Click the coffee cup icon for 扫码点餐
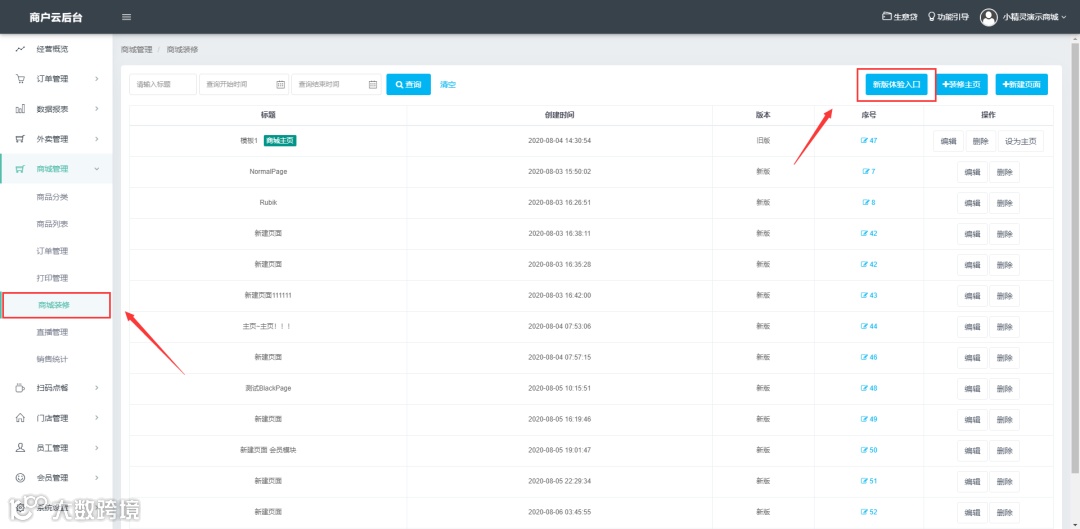Screen dimensions: 1080x529 (x=21, y=388)
